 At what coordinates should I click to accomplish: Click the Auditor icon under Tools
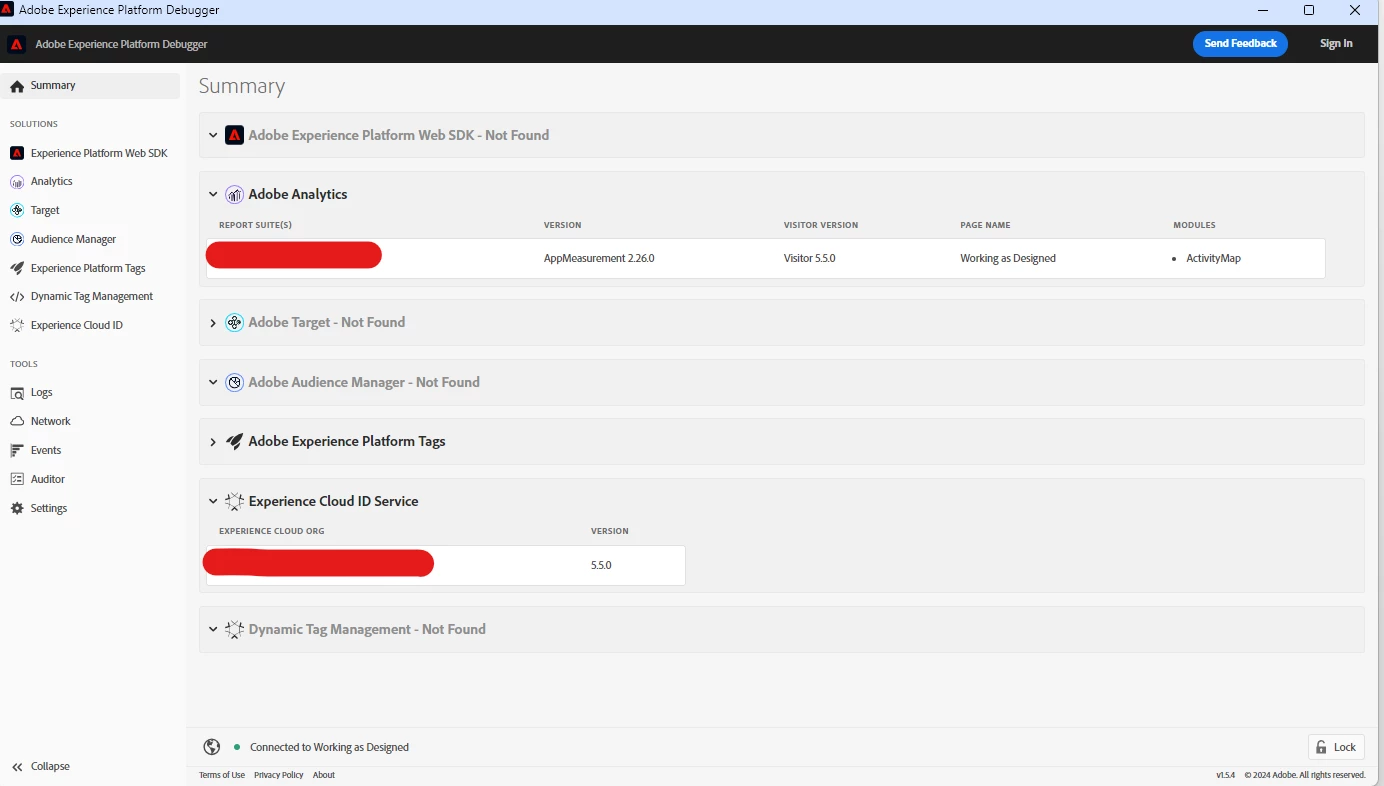coord(17,479)
